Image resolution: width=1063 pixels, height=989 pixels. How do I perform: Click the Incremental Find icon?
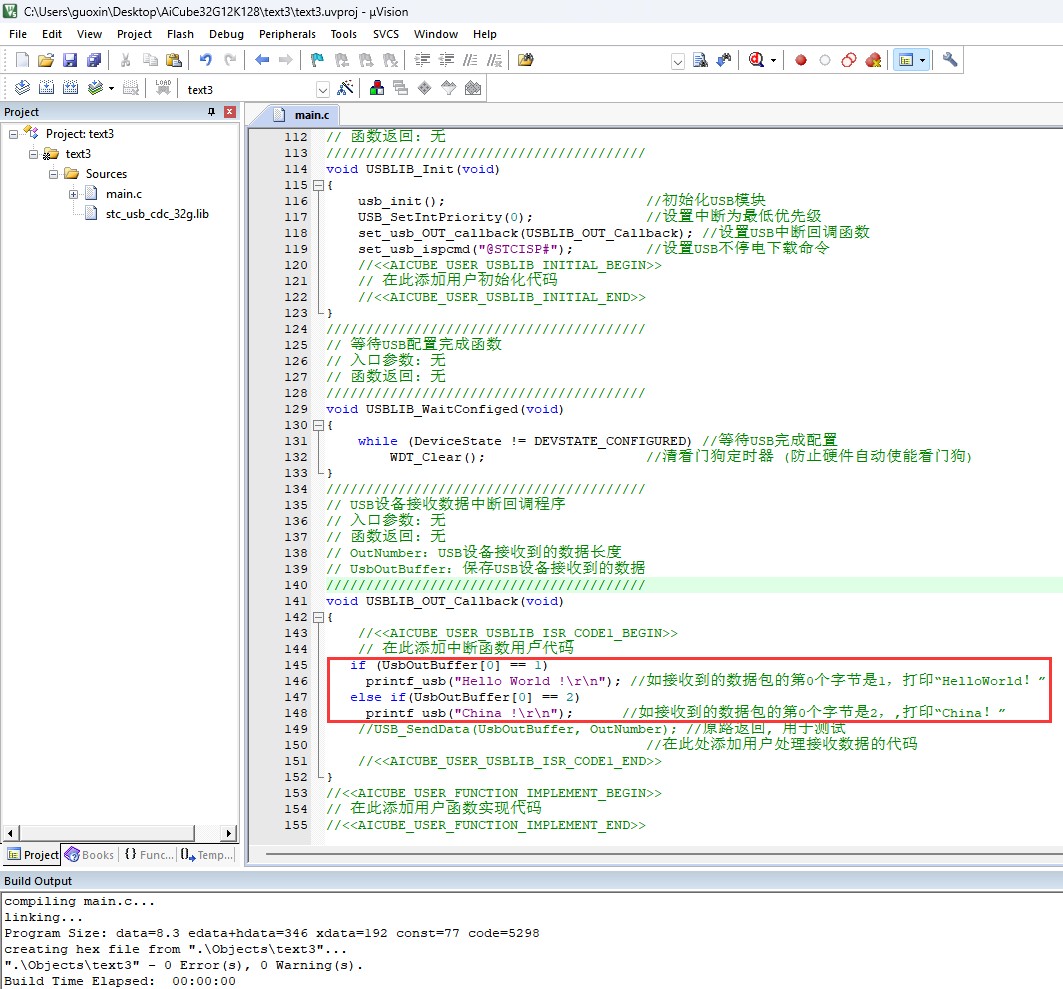pyautogui.click(x=724, y=60)
